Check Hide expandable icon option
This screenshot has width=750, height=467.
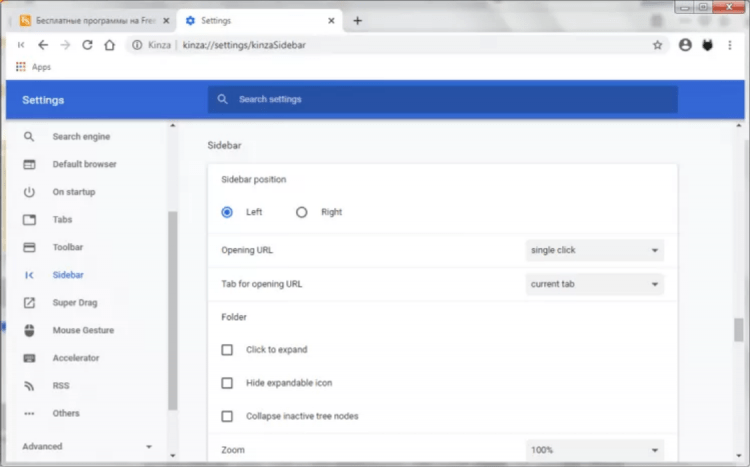tap(227, 383)
